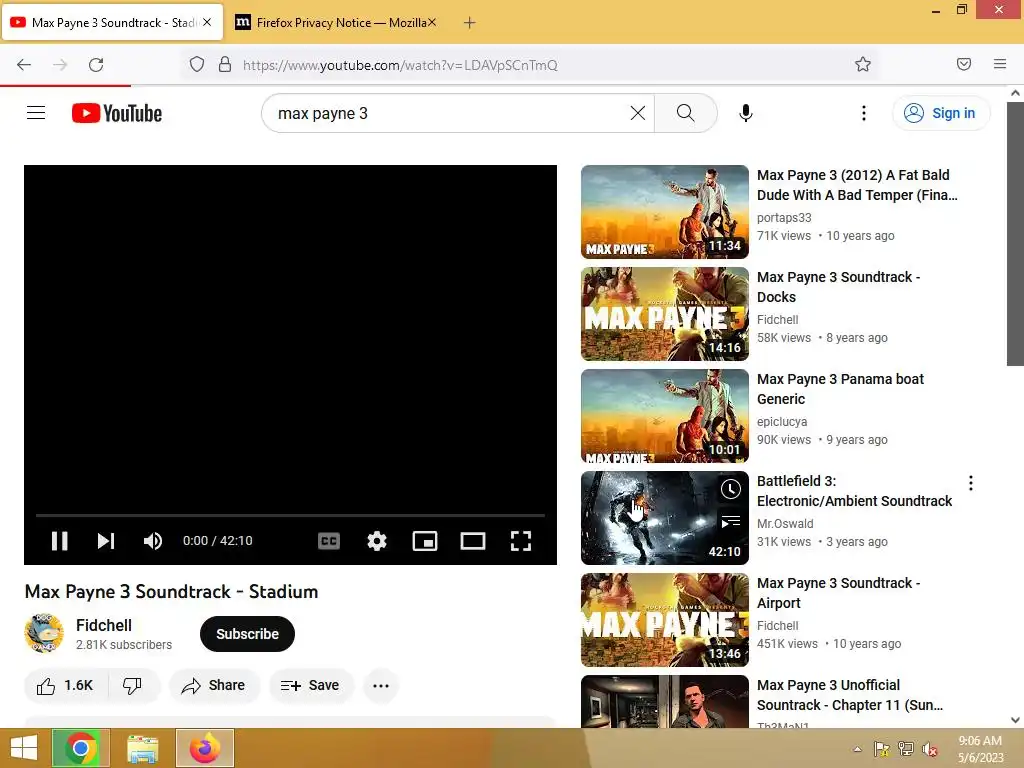Click portaps33 channel name
Image resolution: width=1024 pixels, height=768 pixels.
pyautogui.click(x=784, y=217)
